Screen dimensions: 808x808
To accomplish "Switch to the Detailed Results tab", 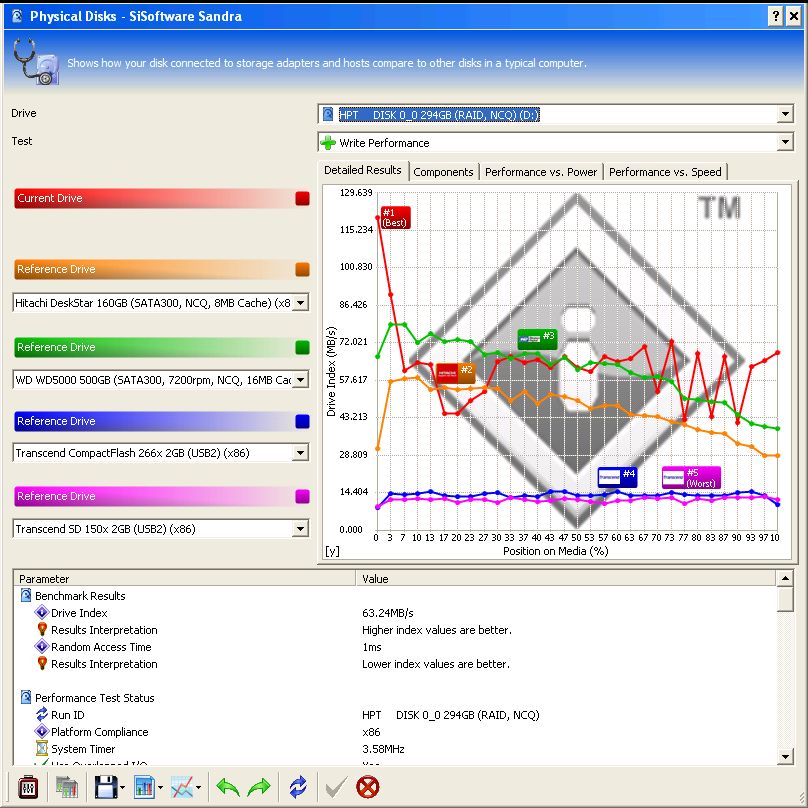I will pyautogui.click(x=363, y=170).
